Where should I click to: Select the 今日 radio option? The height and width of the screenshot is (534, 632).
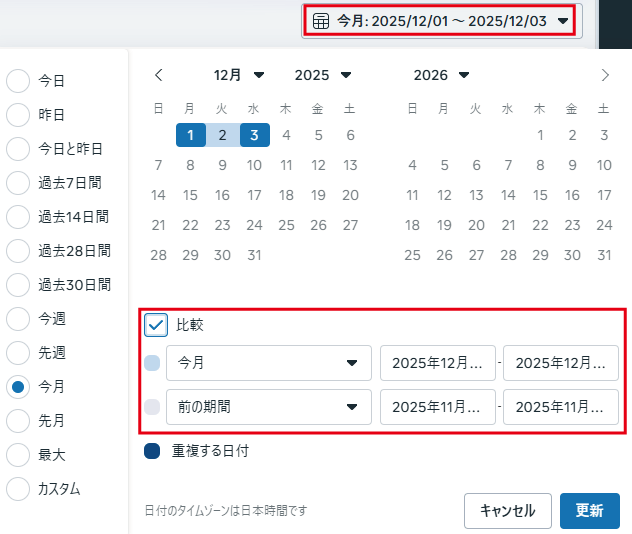18,81
